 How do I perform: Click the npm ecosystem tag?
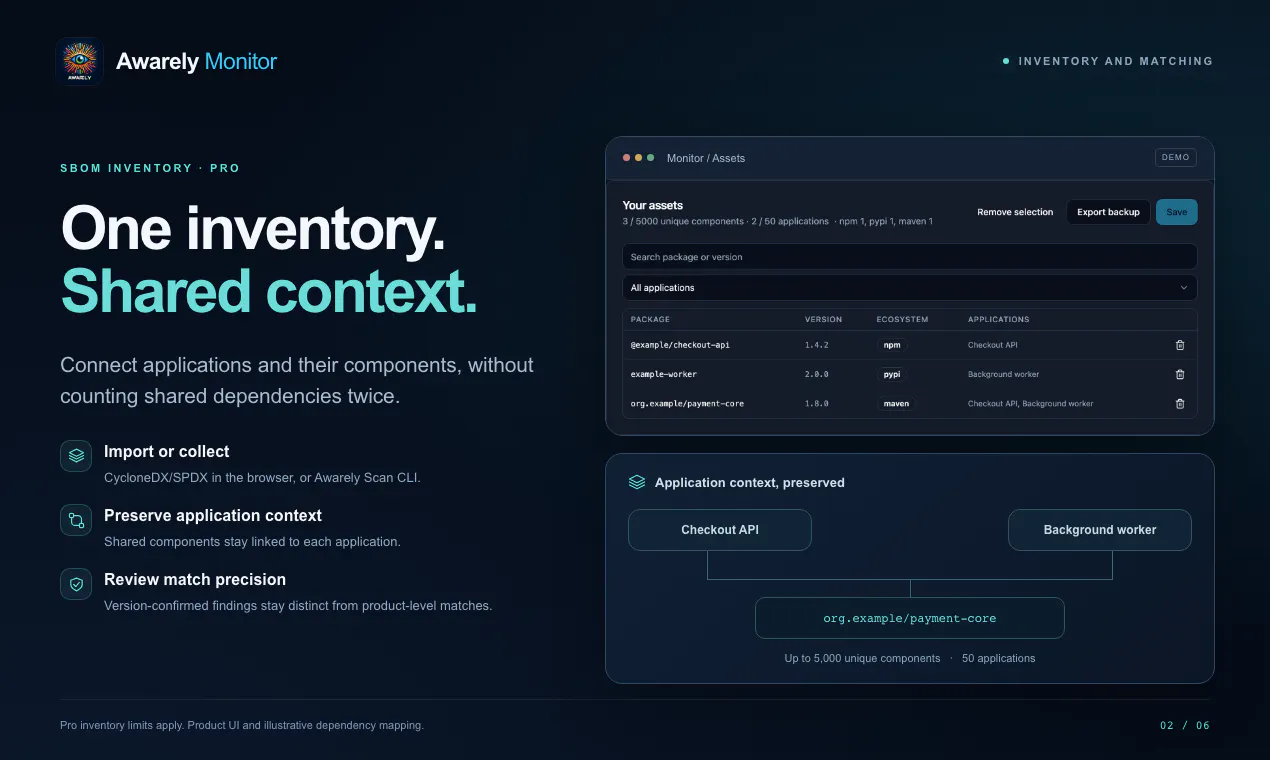tap(892, 345)
